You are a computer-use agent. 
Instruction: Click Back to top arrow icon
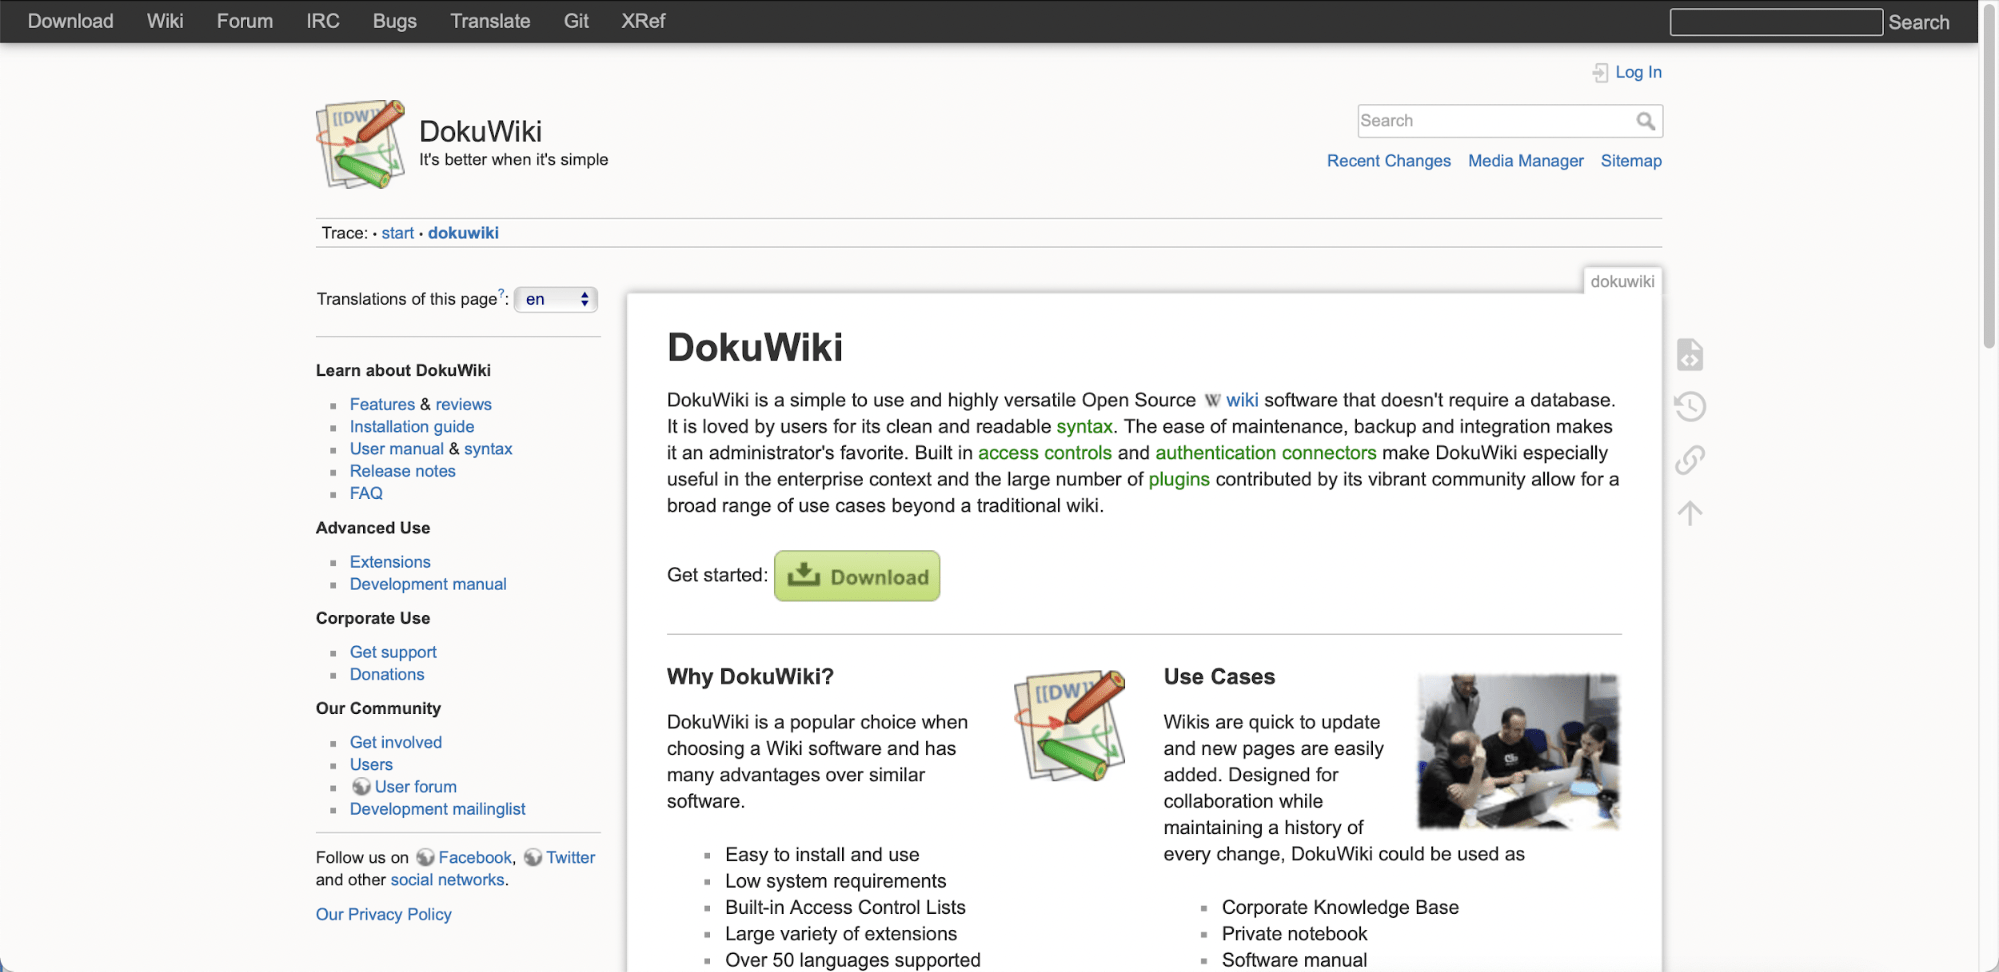pyautogui.click(x=1689, y=513)
